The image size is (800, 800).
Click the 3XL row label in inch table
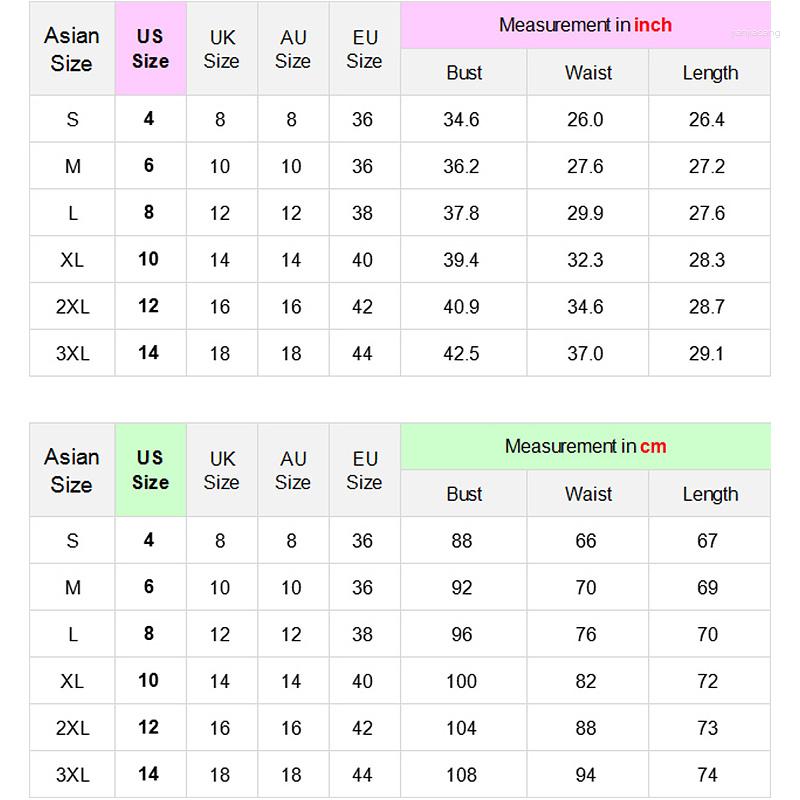point(72,353)
